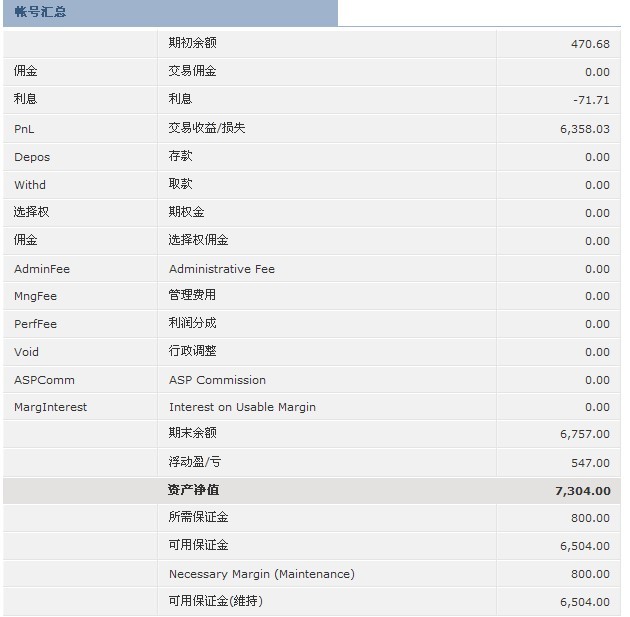Click the 选择权佣金 label

(198, 240)
